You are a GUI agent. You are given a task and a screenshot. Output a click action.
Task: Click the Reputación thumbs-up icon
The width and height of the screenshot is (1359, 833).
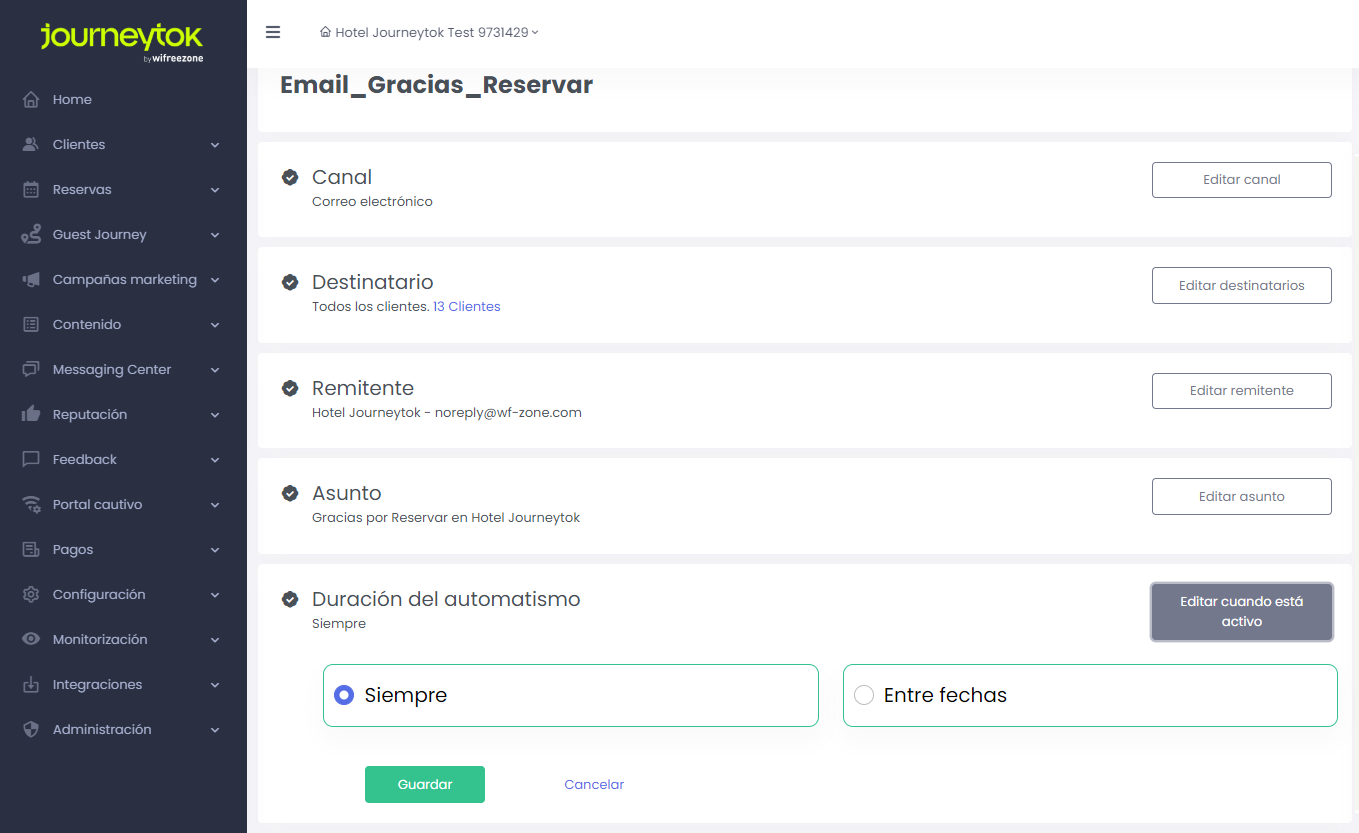click(x=31, y=415)
